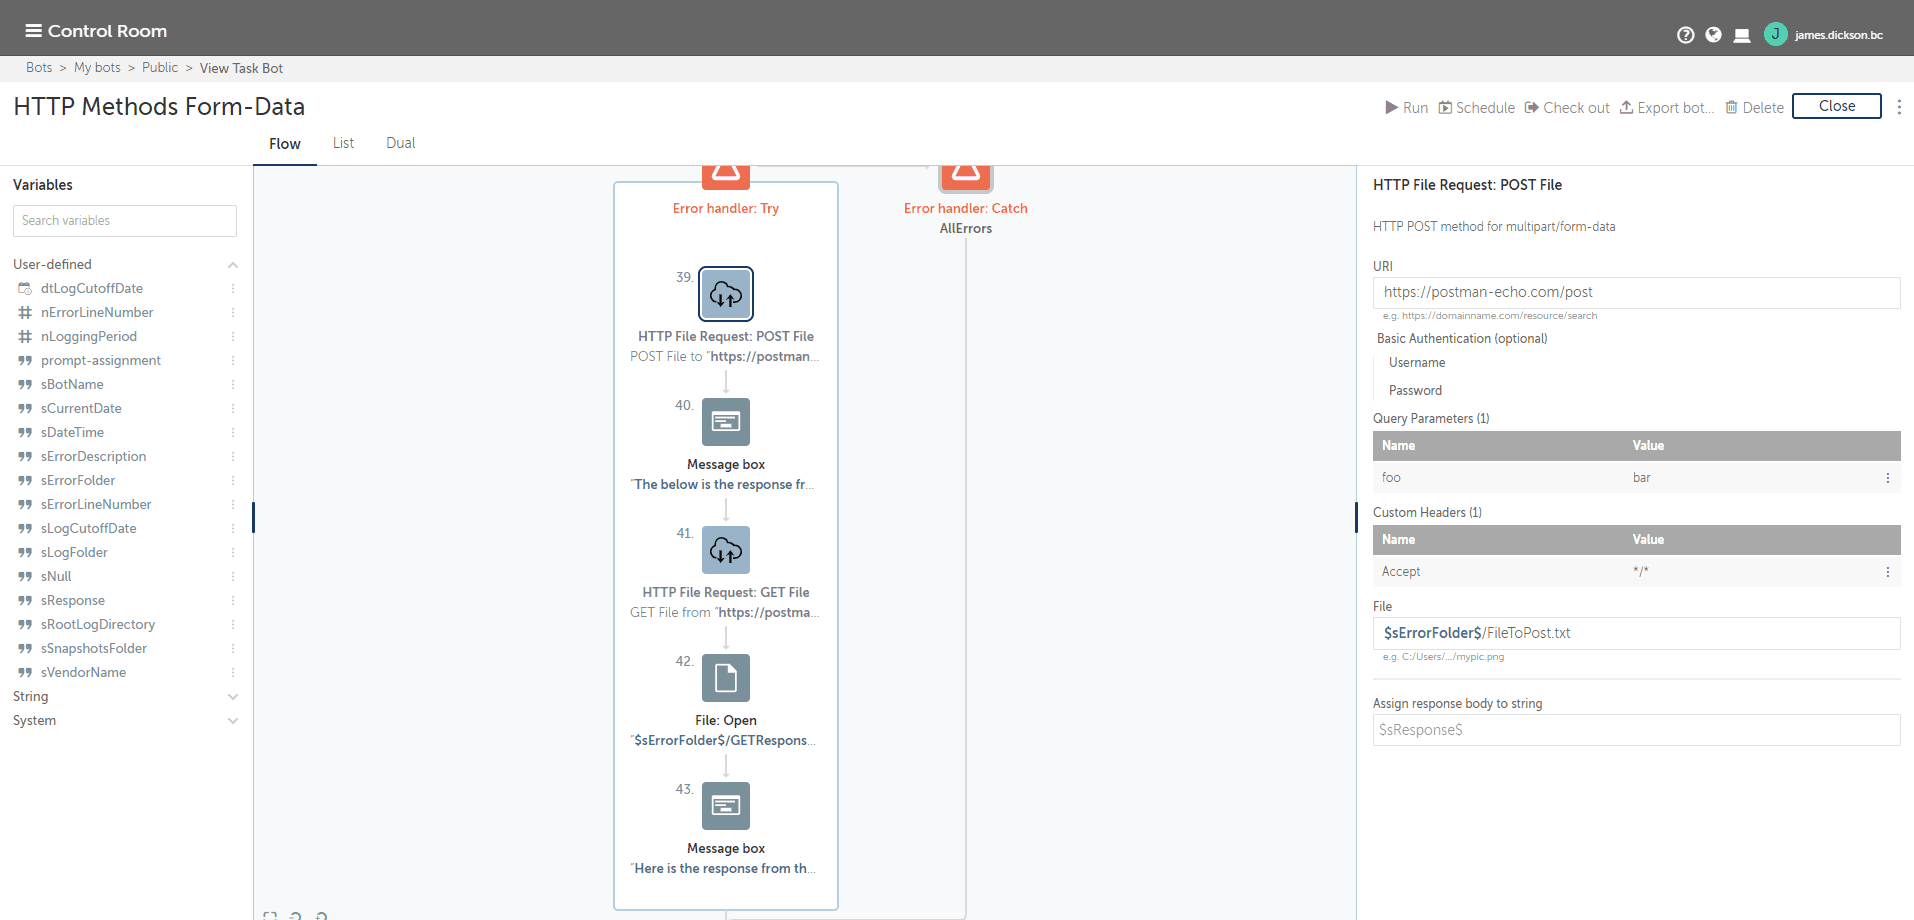Expand the System variables section
Screen dimensions: 1914x920
233,721
